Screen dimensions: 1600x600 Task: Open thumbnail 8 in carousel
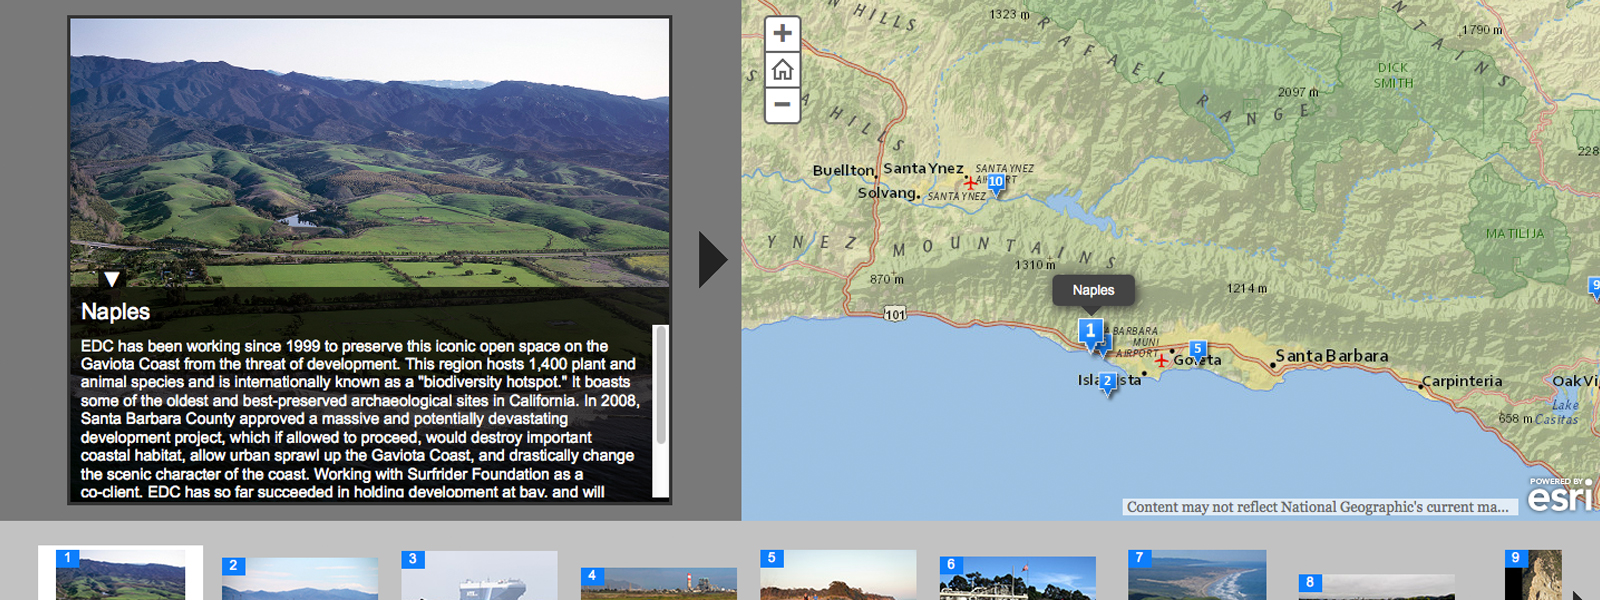click(x=1376, y=586)
